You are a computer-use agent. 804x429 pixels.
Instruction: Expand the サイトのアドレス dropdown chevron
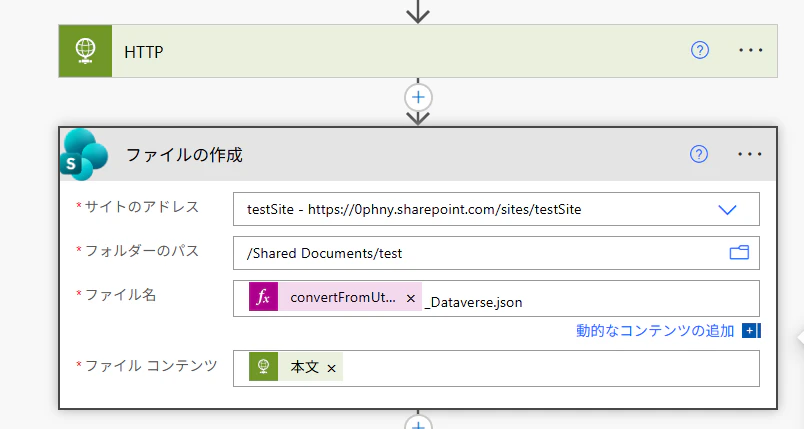click(727, 210)
